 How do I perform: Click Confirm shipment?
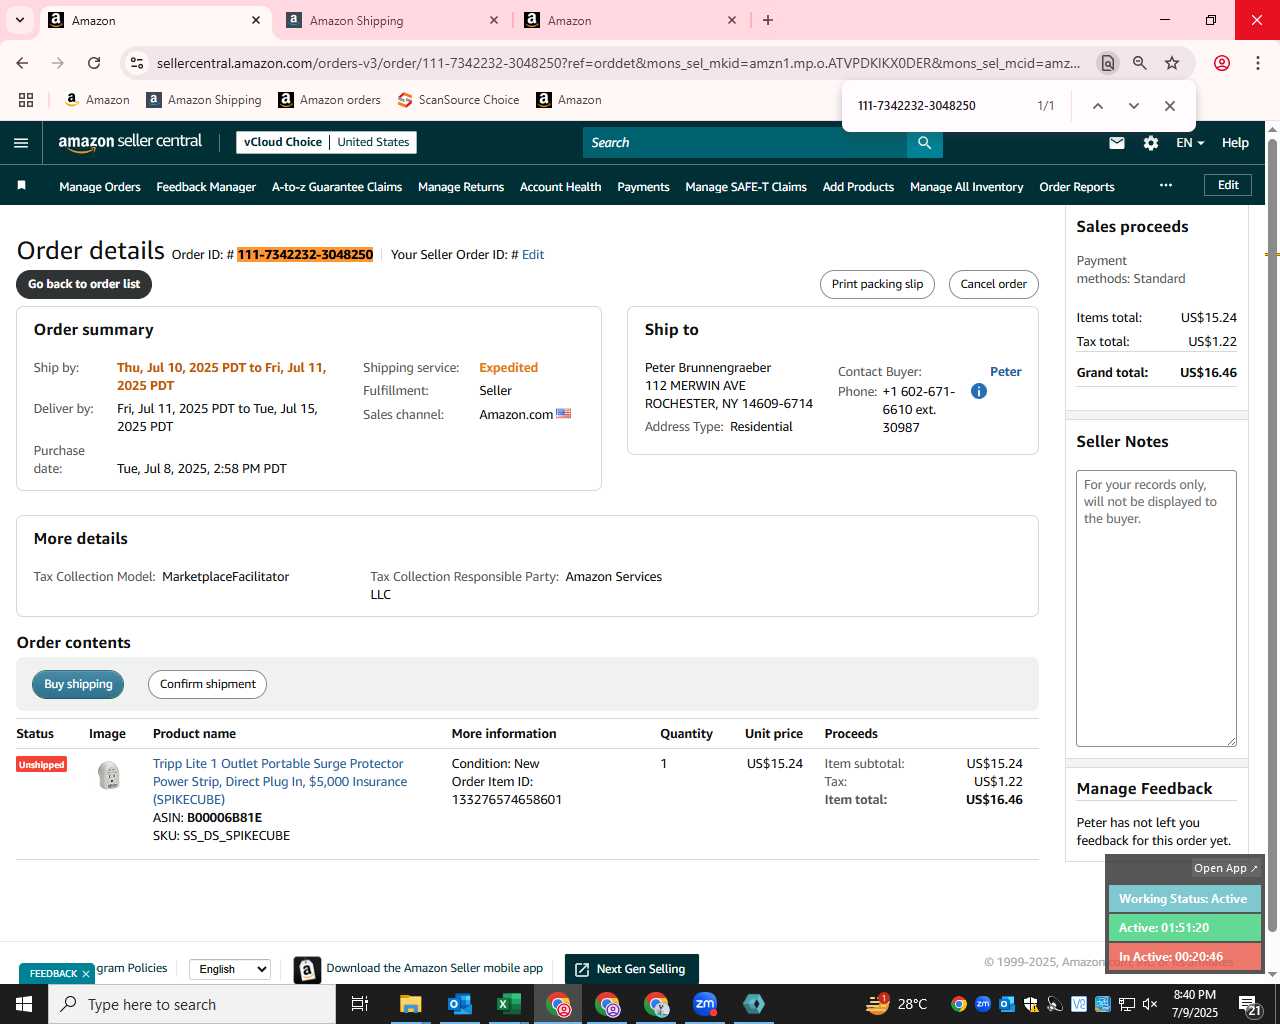[x=208, y=684]
